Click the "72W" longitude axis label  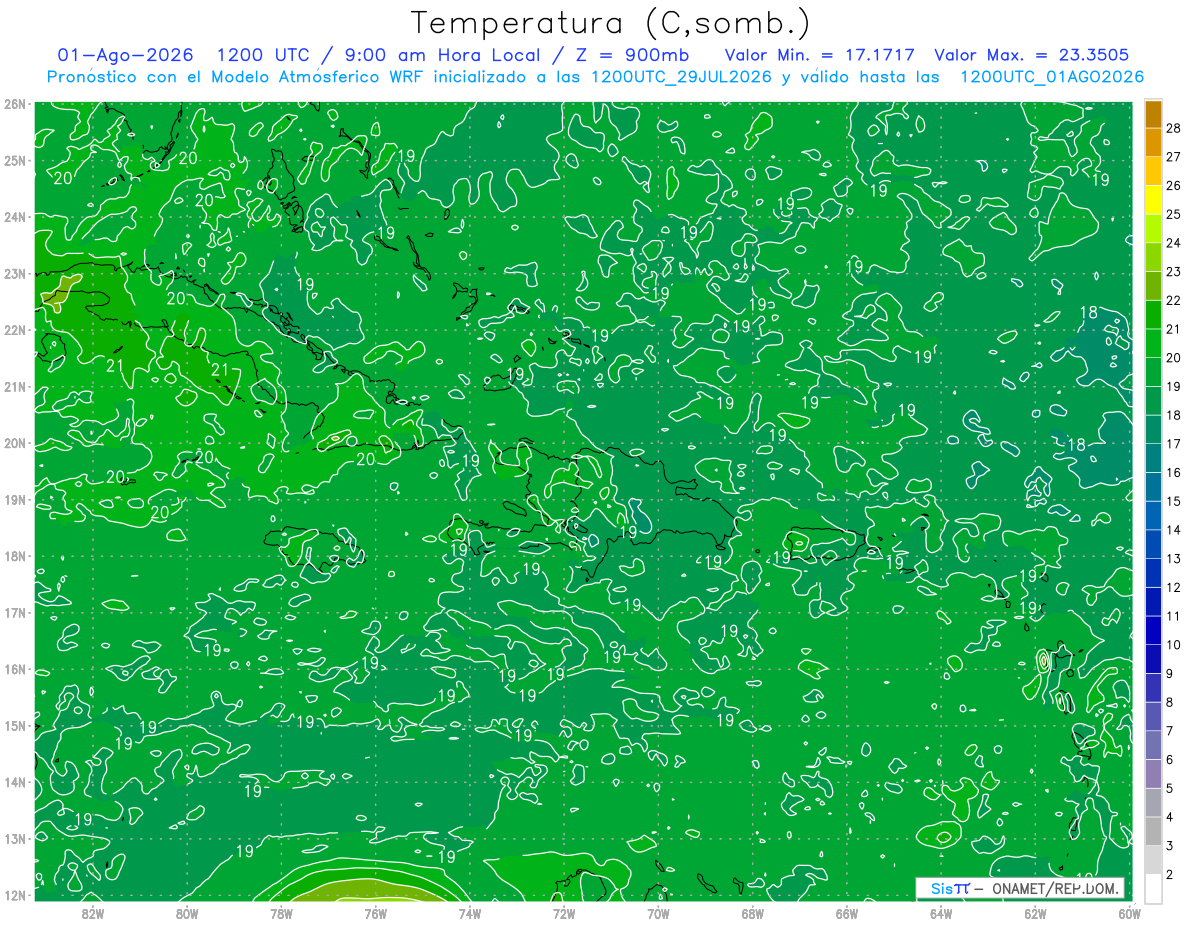click(564, 913)
